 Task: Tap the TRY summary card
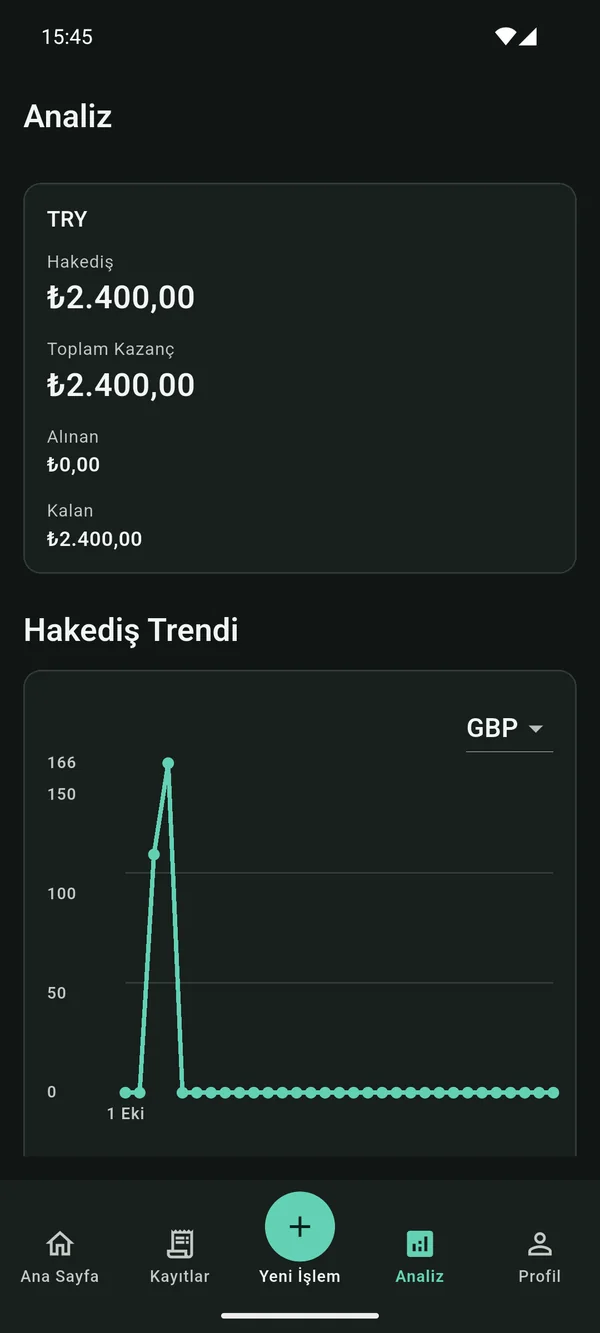click(300, 378)
